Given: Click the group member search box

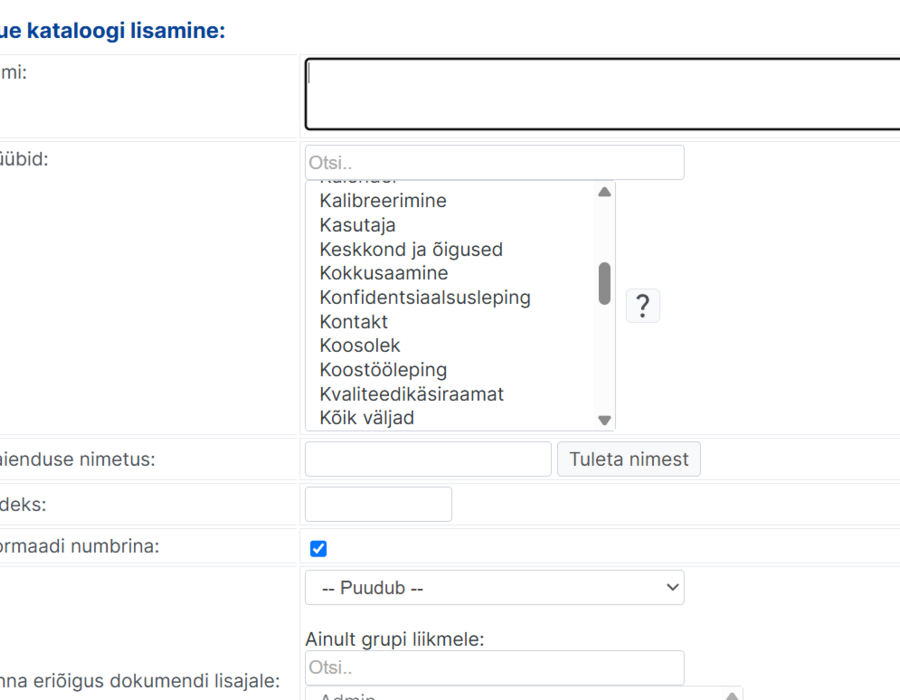Looking at the screenshot, I should pos(495,668).
